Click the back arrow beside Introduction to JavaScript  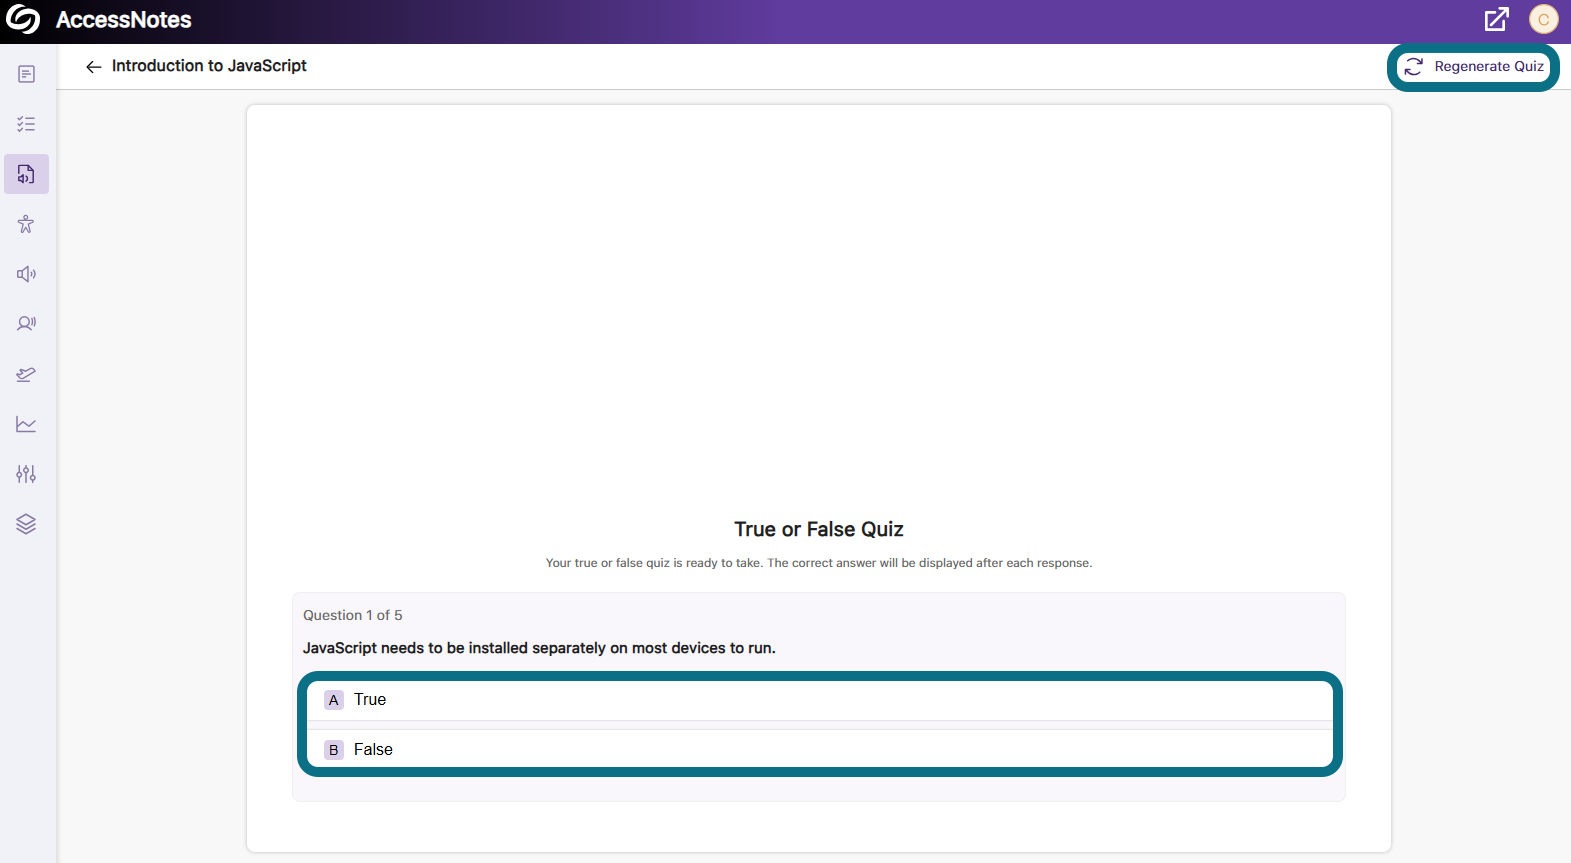click(93, 66)
